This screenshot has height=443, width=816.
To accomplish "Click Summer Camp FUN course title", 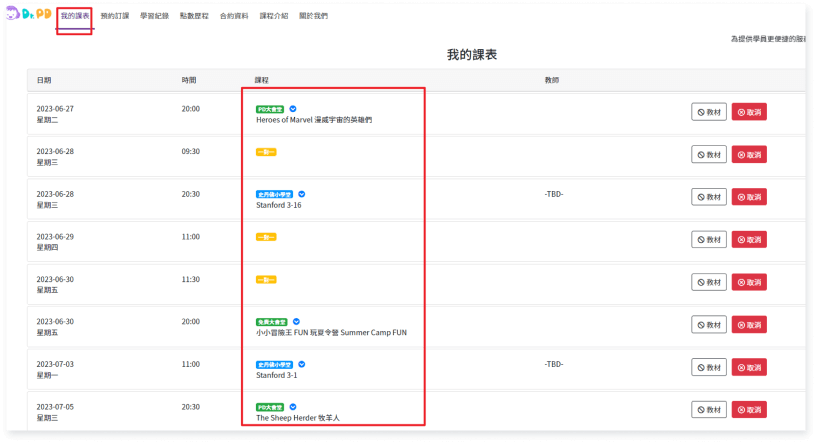I will tap(331, 332).
